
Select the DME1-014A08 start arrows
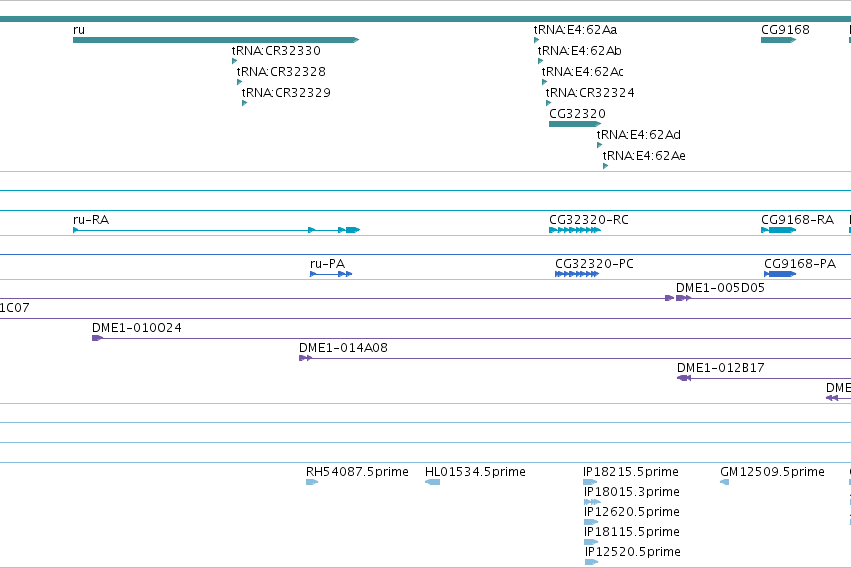tap(306, 358)
